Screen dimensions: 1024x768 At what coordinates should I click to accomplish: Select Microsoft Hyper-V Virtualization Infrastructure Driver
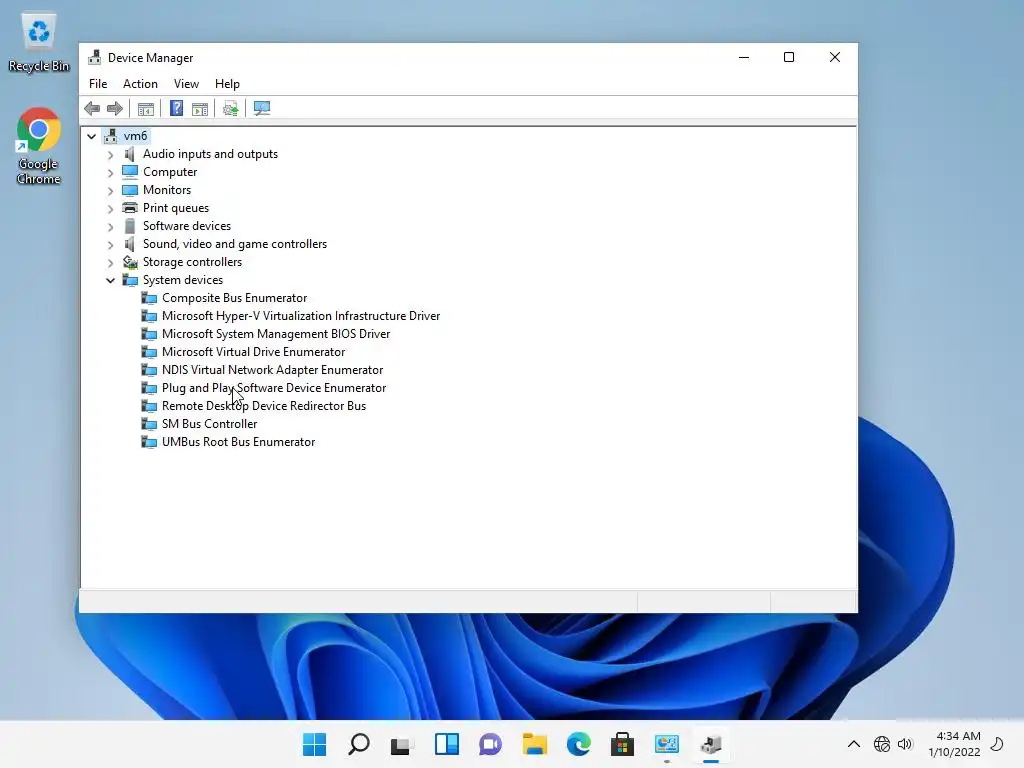point(301,316)
